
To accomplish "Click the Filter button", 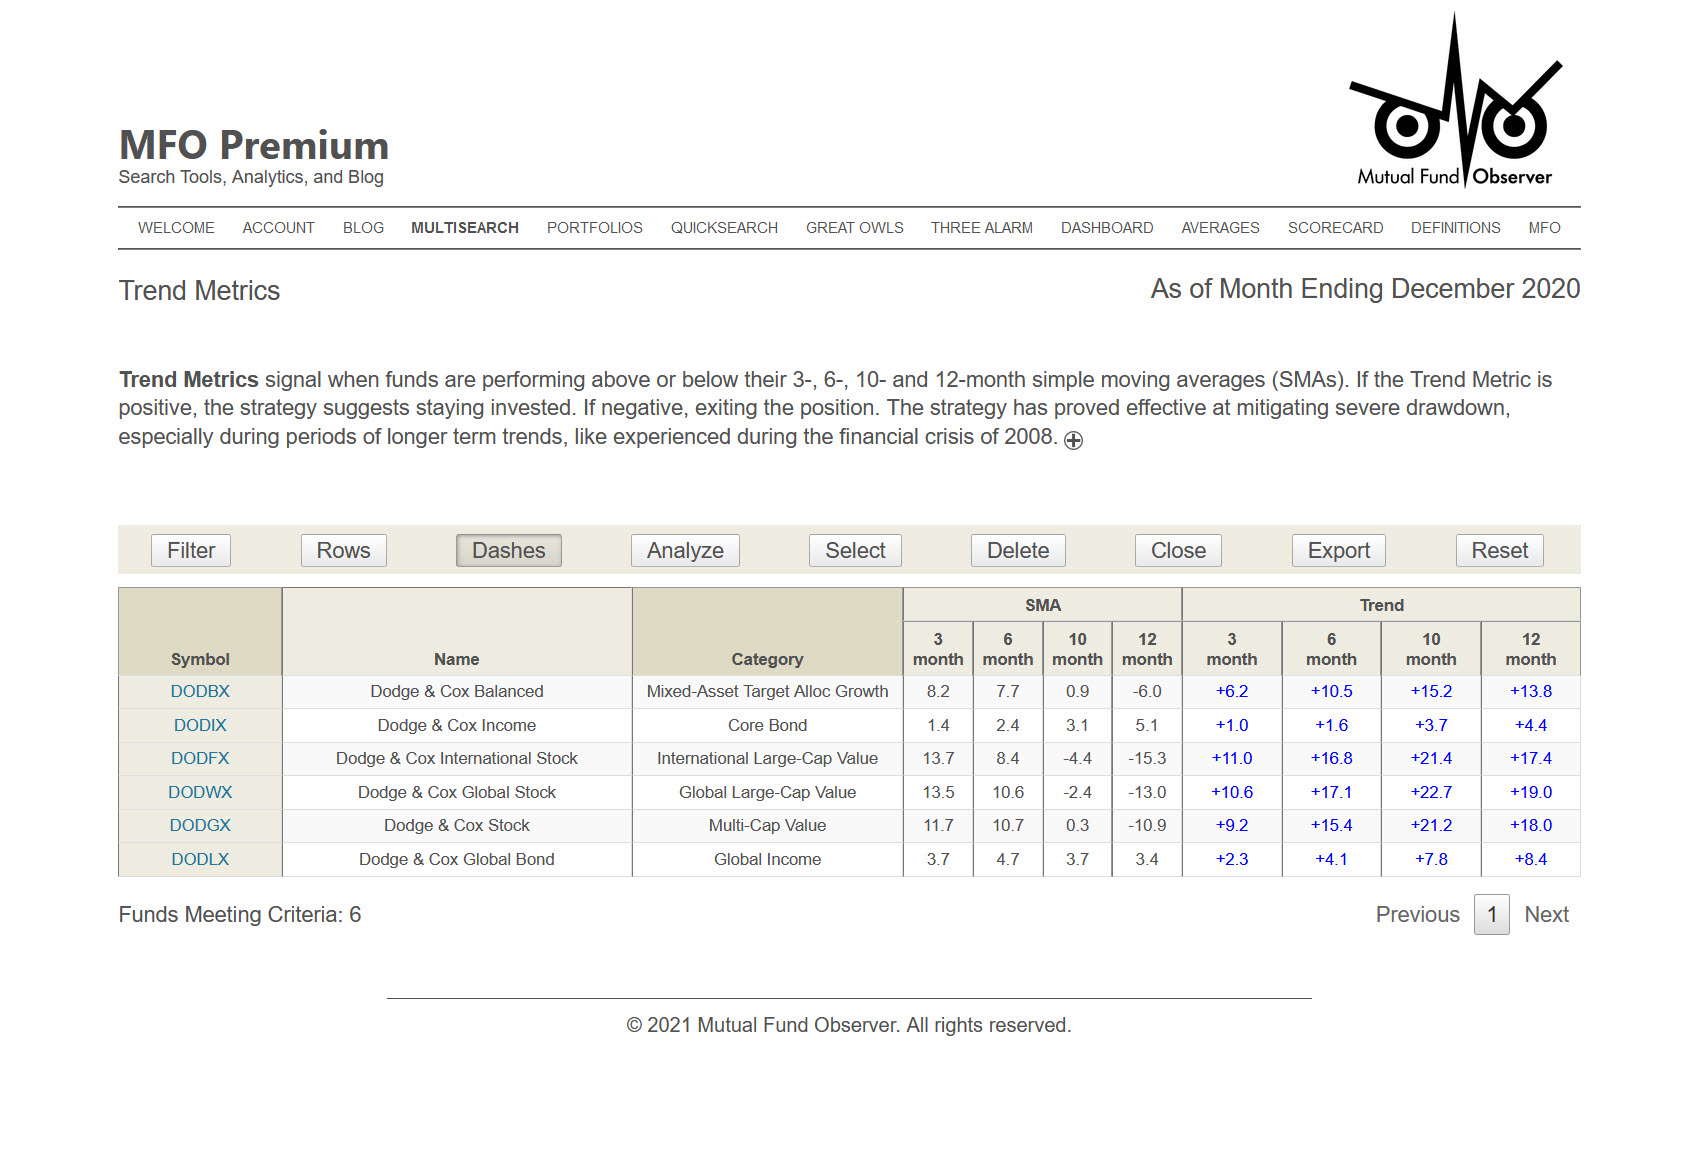I will click(x=191, y=551).
